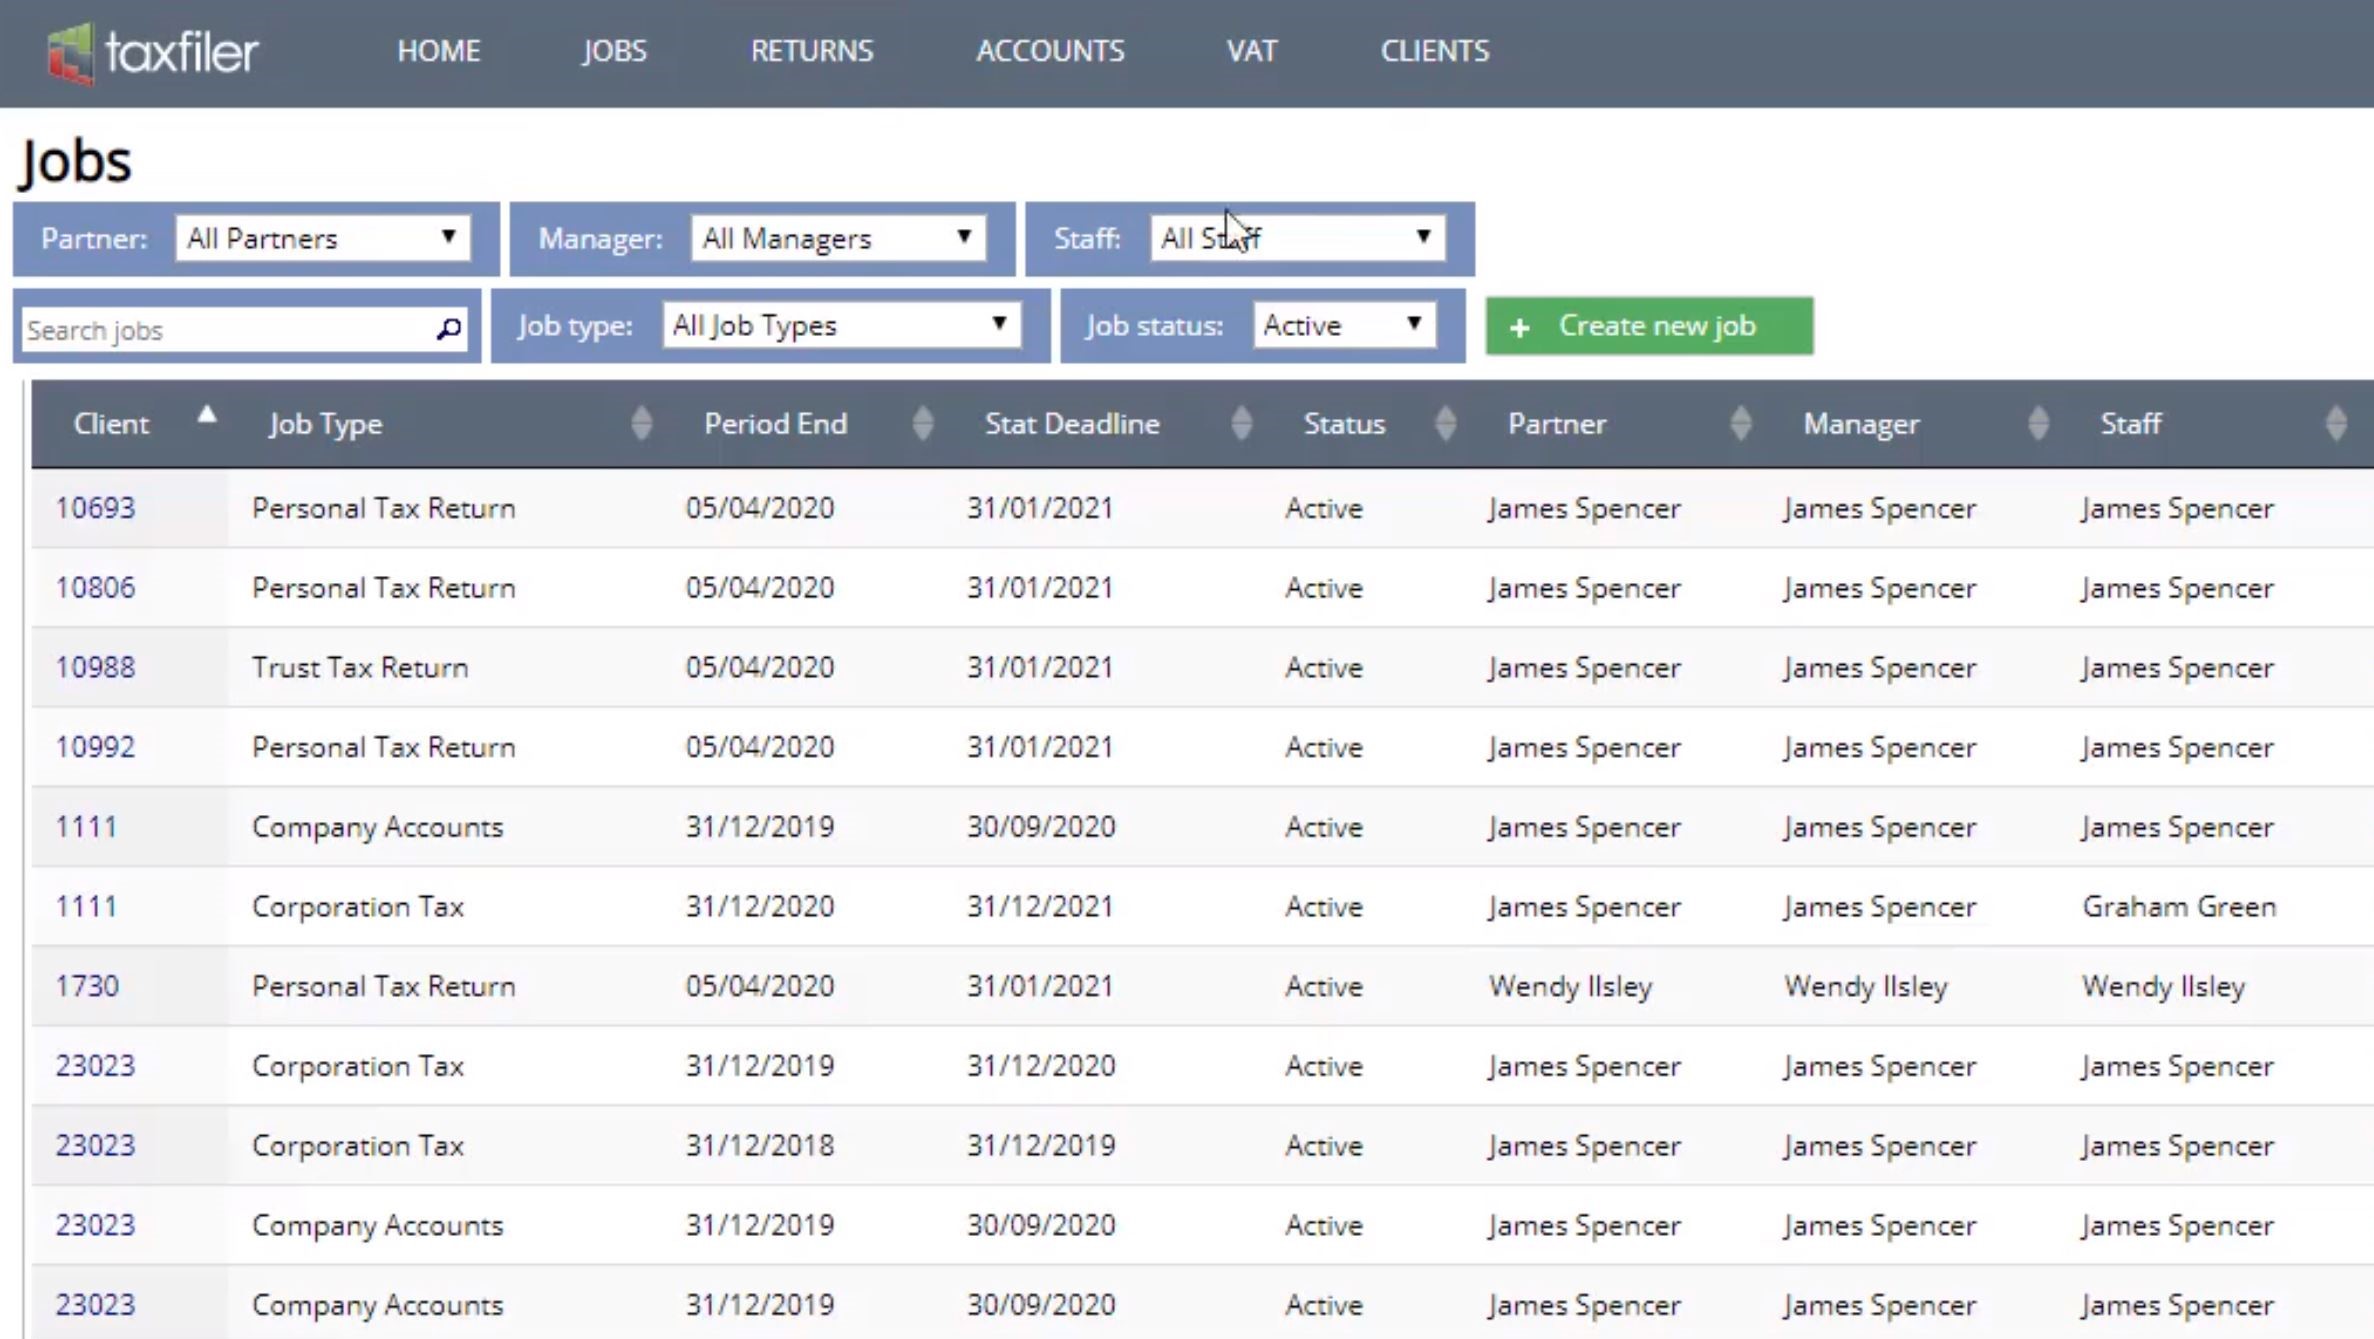This screenshot has width=2374, height=1339.
Task: Open the All Job Types dropdown
Action: 840,325
